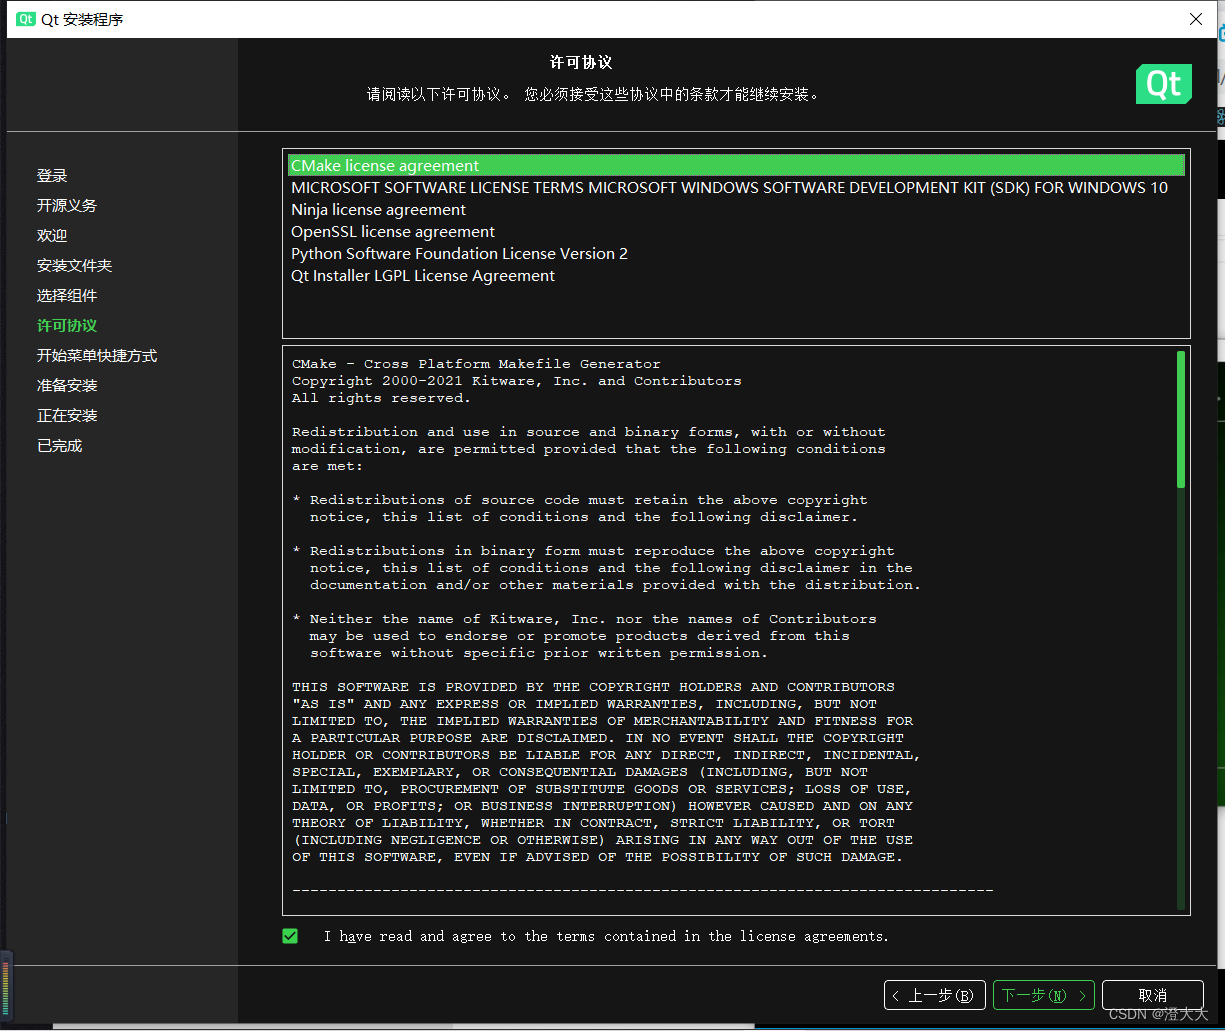Click the 欢迎 step in sidebar
Image resolution: width=1225 pixels, height=1031 pixels.
pyautogui.click(x=52, y=236)
